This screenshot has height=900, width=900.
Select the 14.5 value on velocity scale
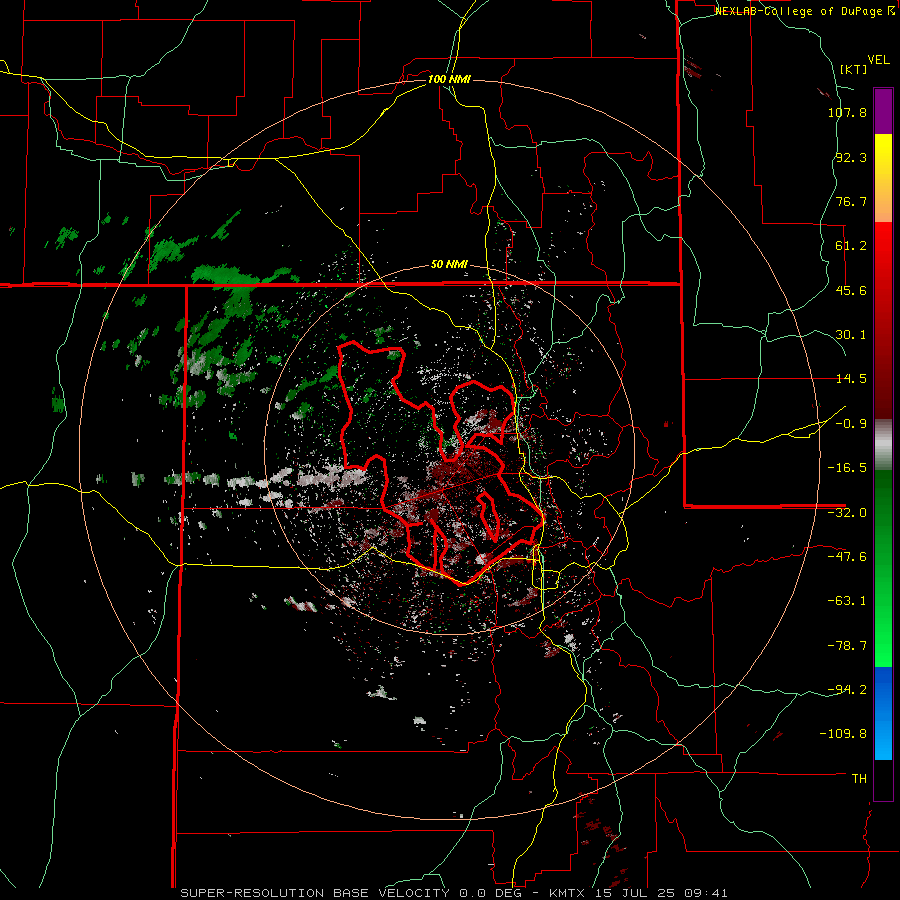(x=851, y=379)
